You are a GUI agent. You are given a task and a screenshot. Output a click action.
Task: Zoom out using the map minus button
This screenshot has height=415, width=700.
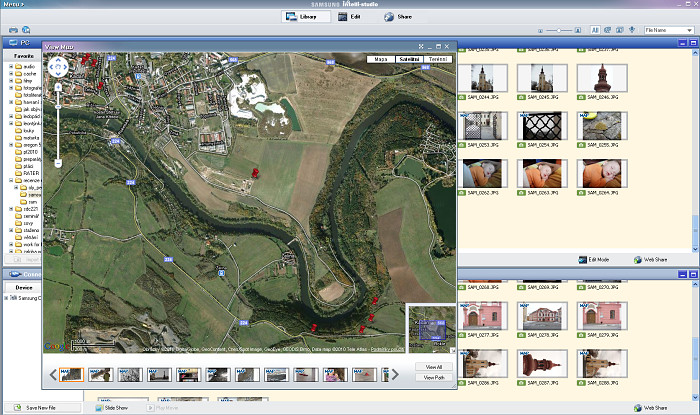coord(58,162)
